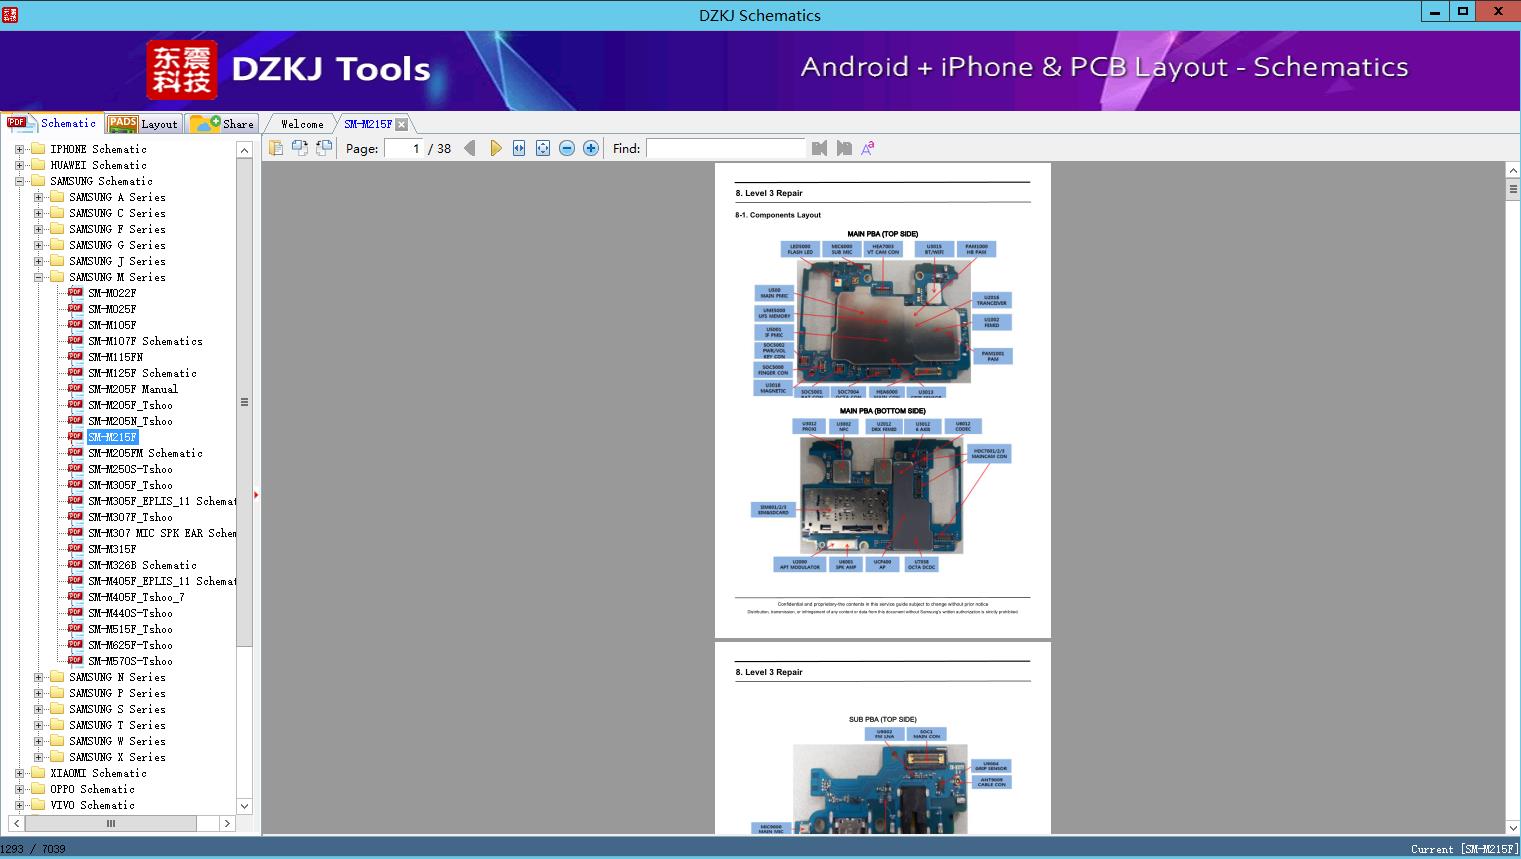1521x859 pixels.
Task: Click the tree vertical scrollbar thumb
Action: tap(244, 402)
